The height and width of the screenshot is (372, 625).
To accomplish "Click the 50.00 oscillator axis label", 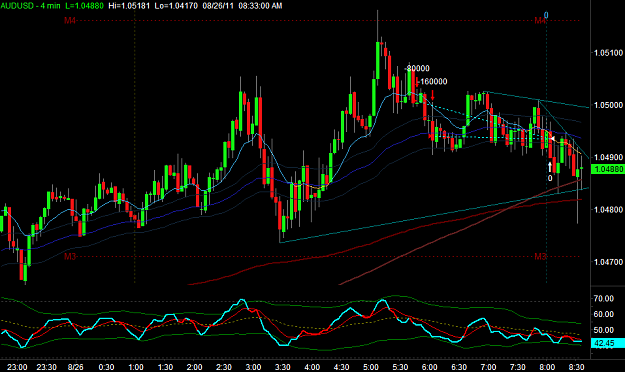I will tap(603, 330).
